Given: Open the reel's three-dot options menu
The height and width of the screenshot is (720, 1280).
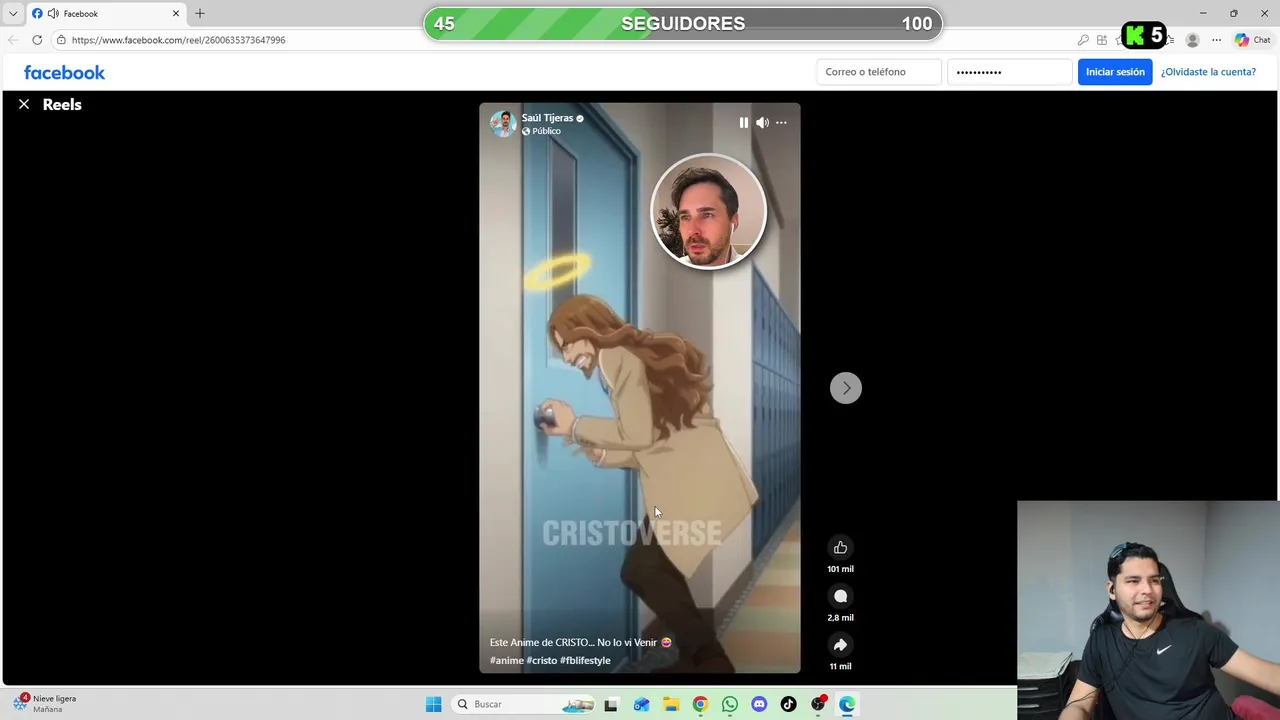Looking at the screenshot, I should click(x=781, y=122).
